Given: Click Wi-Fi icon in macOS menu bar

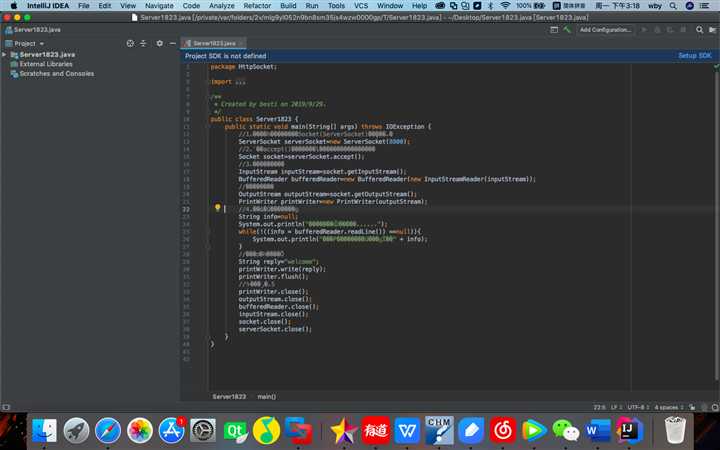Looking at the screenshot, I should pos(505,6).
